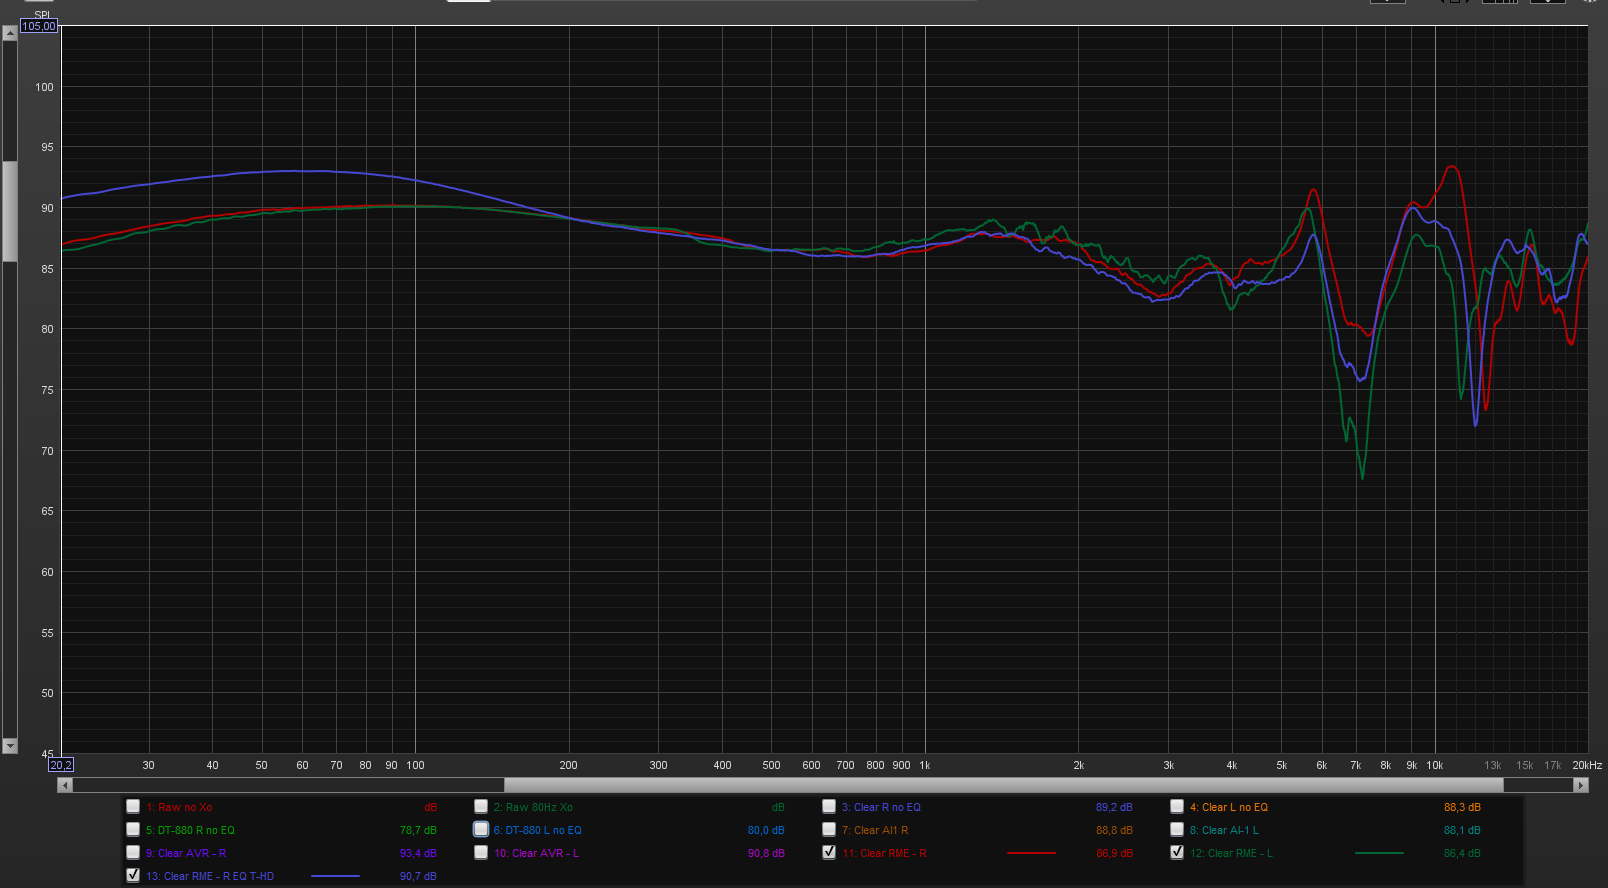Screen dimensions: 1608x888
Task: Select the '4: Clear L no EQ' label
Action: [1229, 807]
